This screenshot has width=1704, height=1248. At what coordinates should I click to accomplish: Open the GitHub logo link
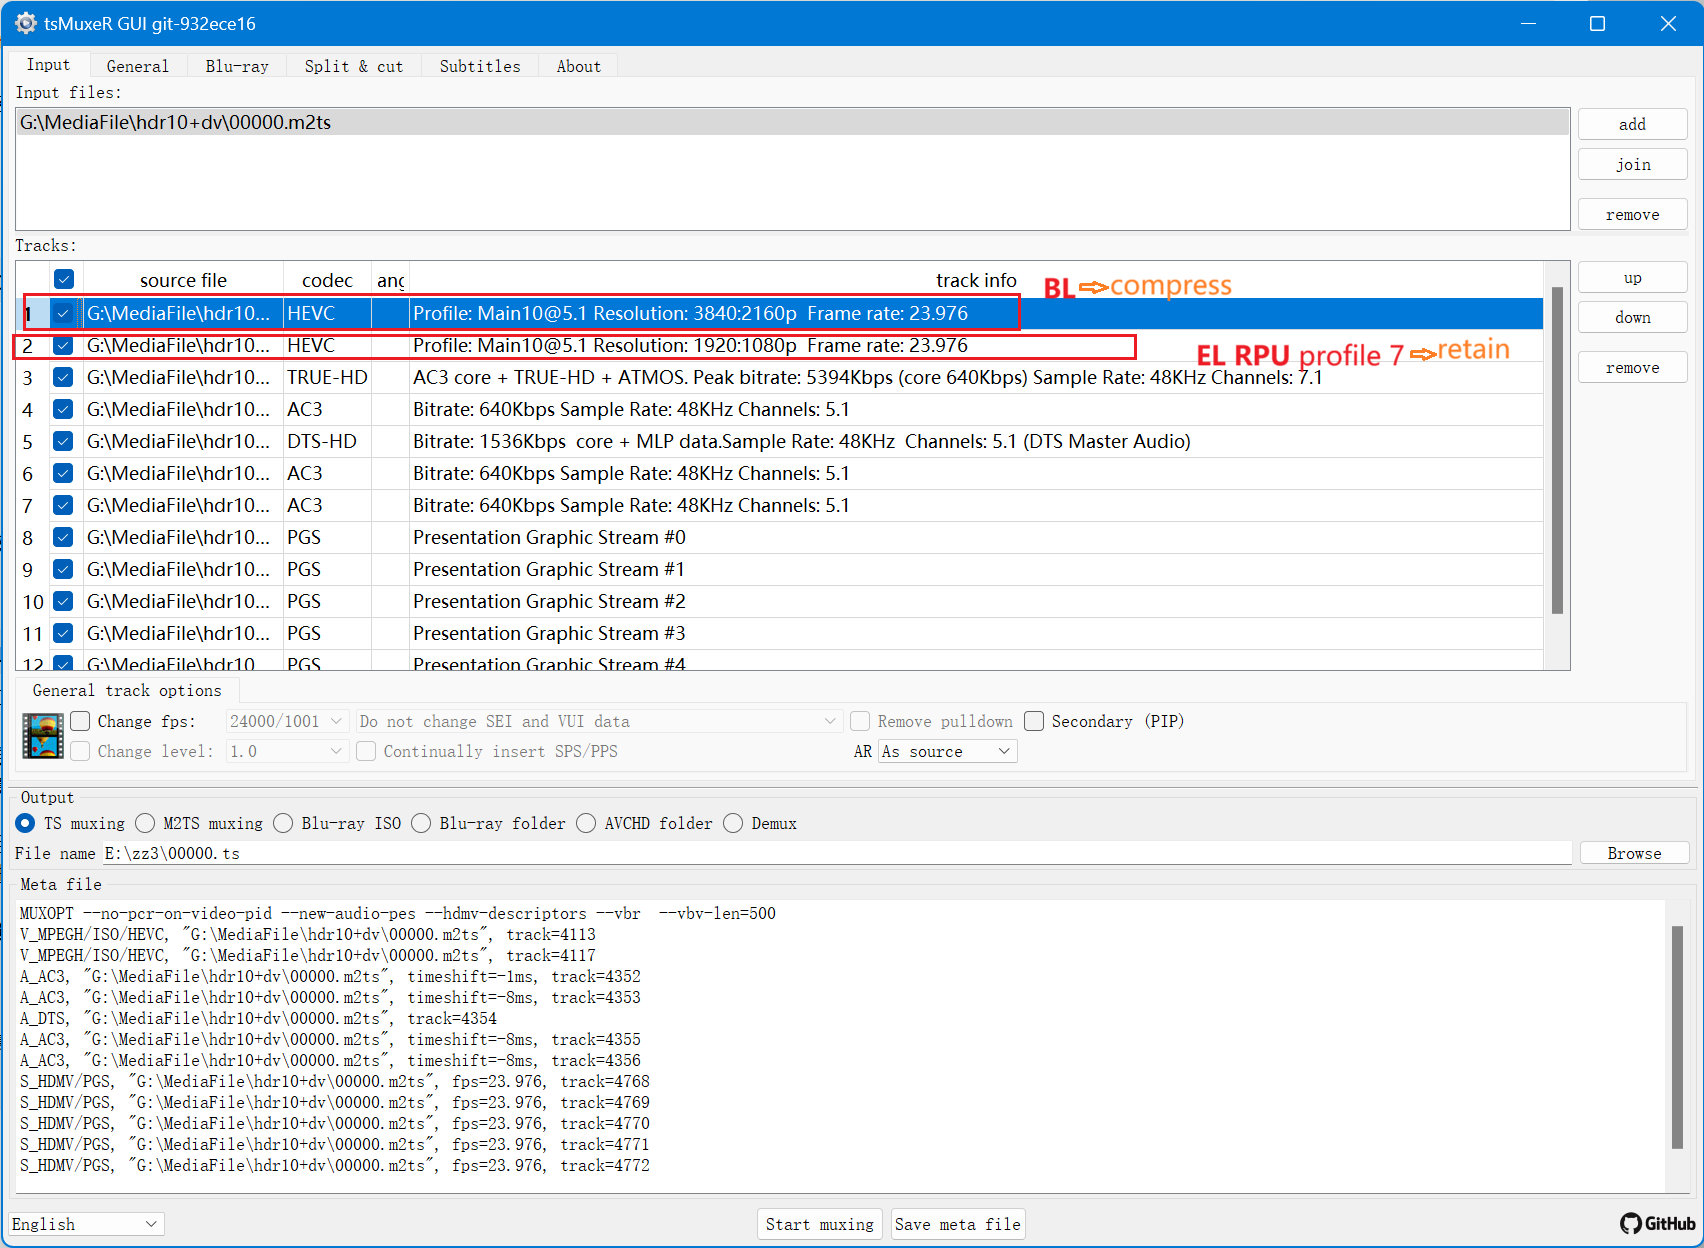pyautogui.click(x=1657, y=1223)
